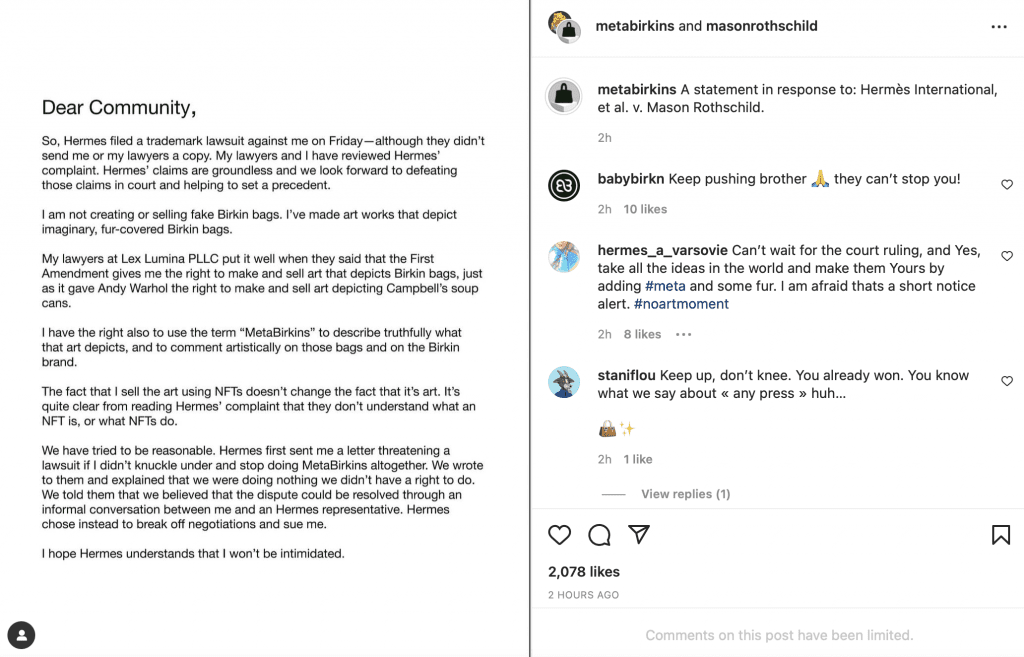
Task: Open the #meta hashtag link
Action: (x=665, y=286)
